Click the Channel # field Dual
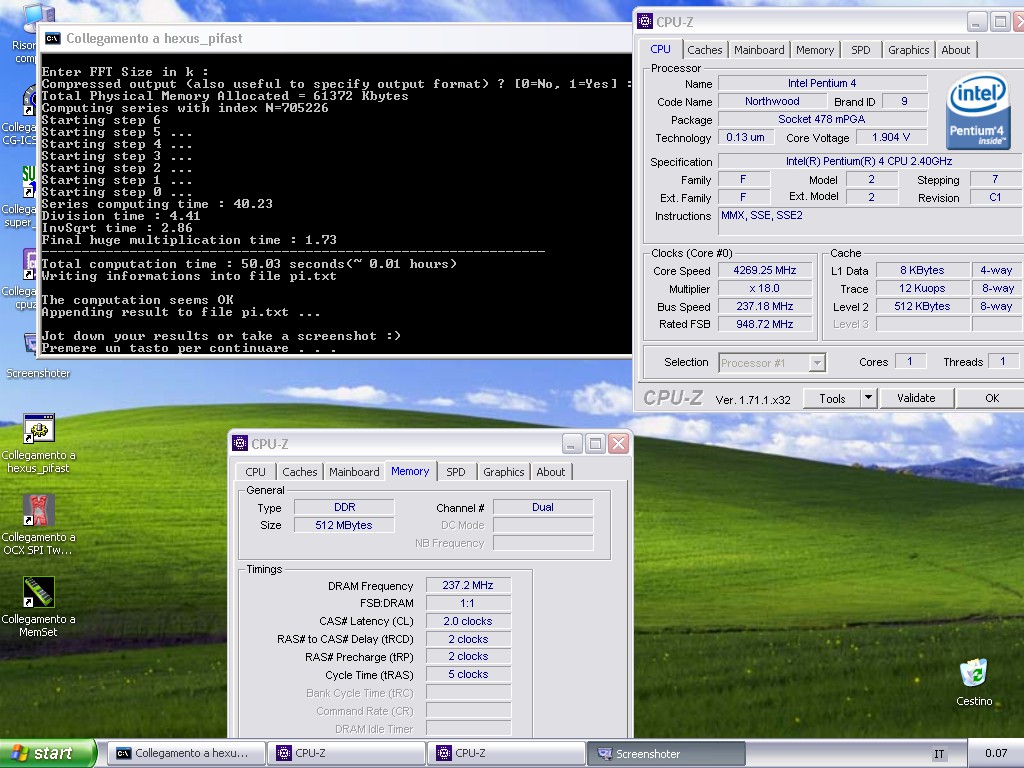Screen dimensions: 1024x768 tap(543, 507)
